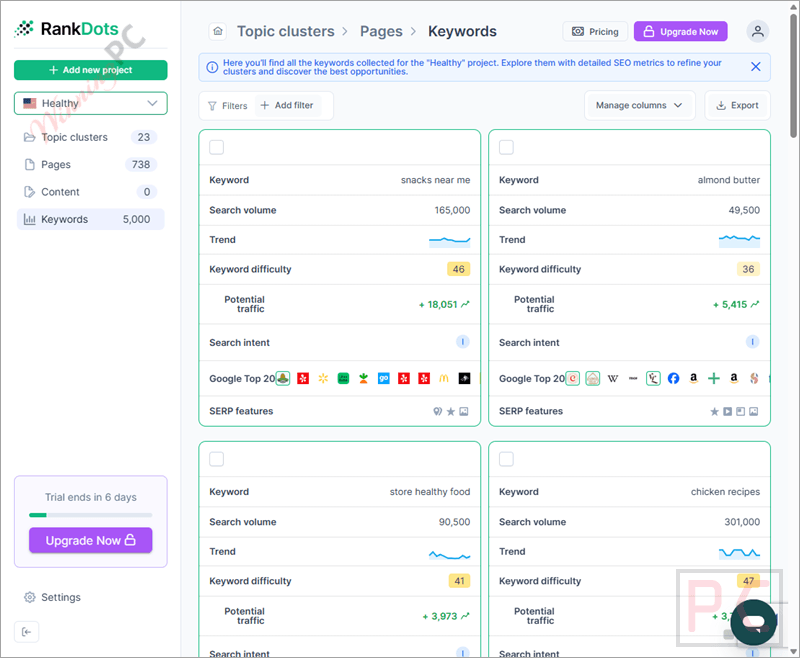Click the image SERP feature icon for snacks near me
Screen dimensions: 800x658
tap(464, 412)
